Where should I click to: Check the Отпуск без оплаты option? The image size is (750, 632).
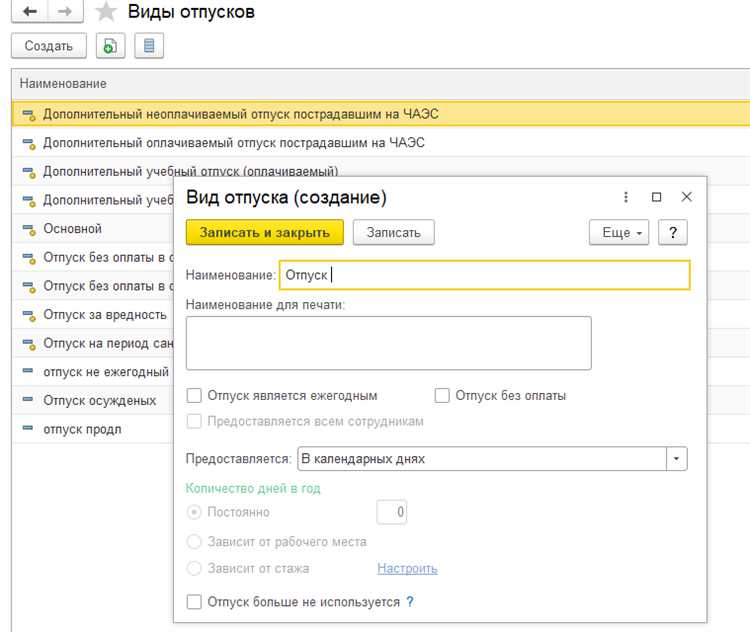click(x=443, y=395)
